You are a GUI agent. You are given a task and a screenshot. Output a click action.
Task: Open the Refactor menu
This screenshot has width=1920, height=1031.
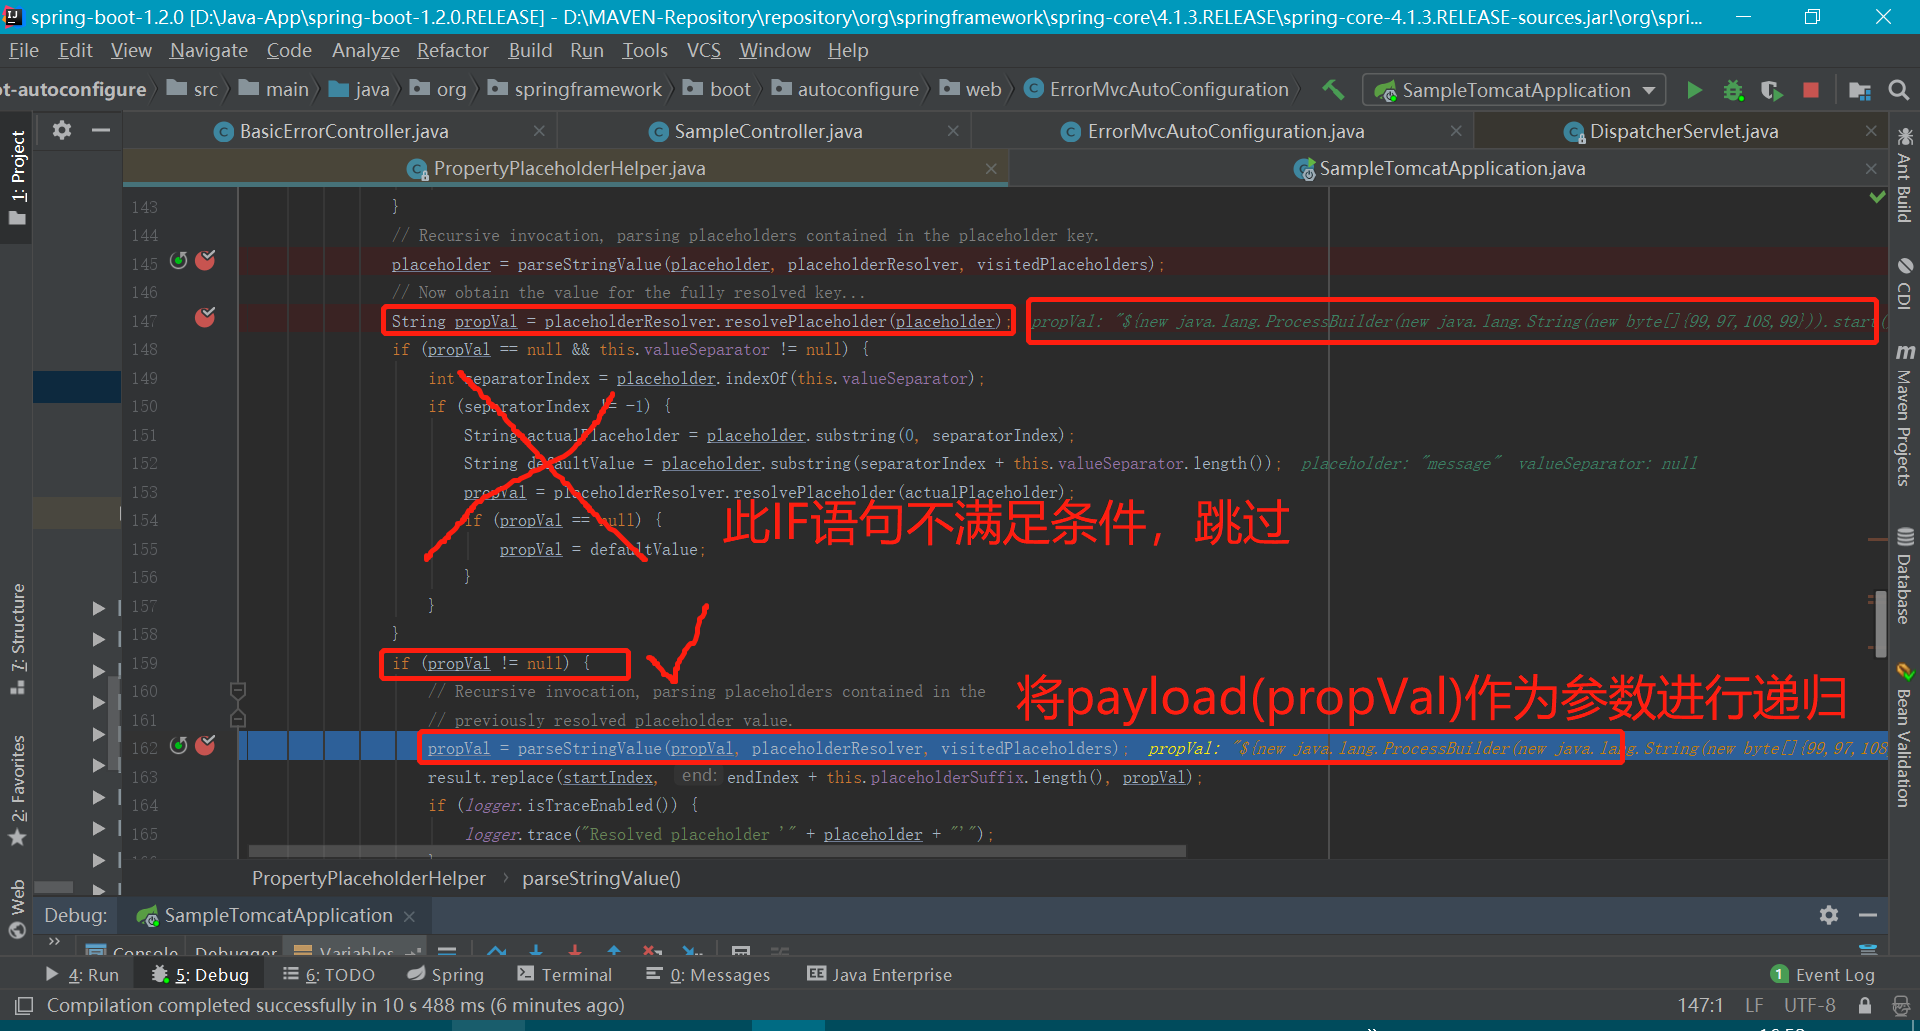tap(453, 50)
